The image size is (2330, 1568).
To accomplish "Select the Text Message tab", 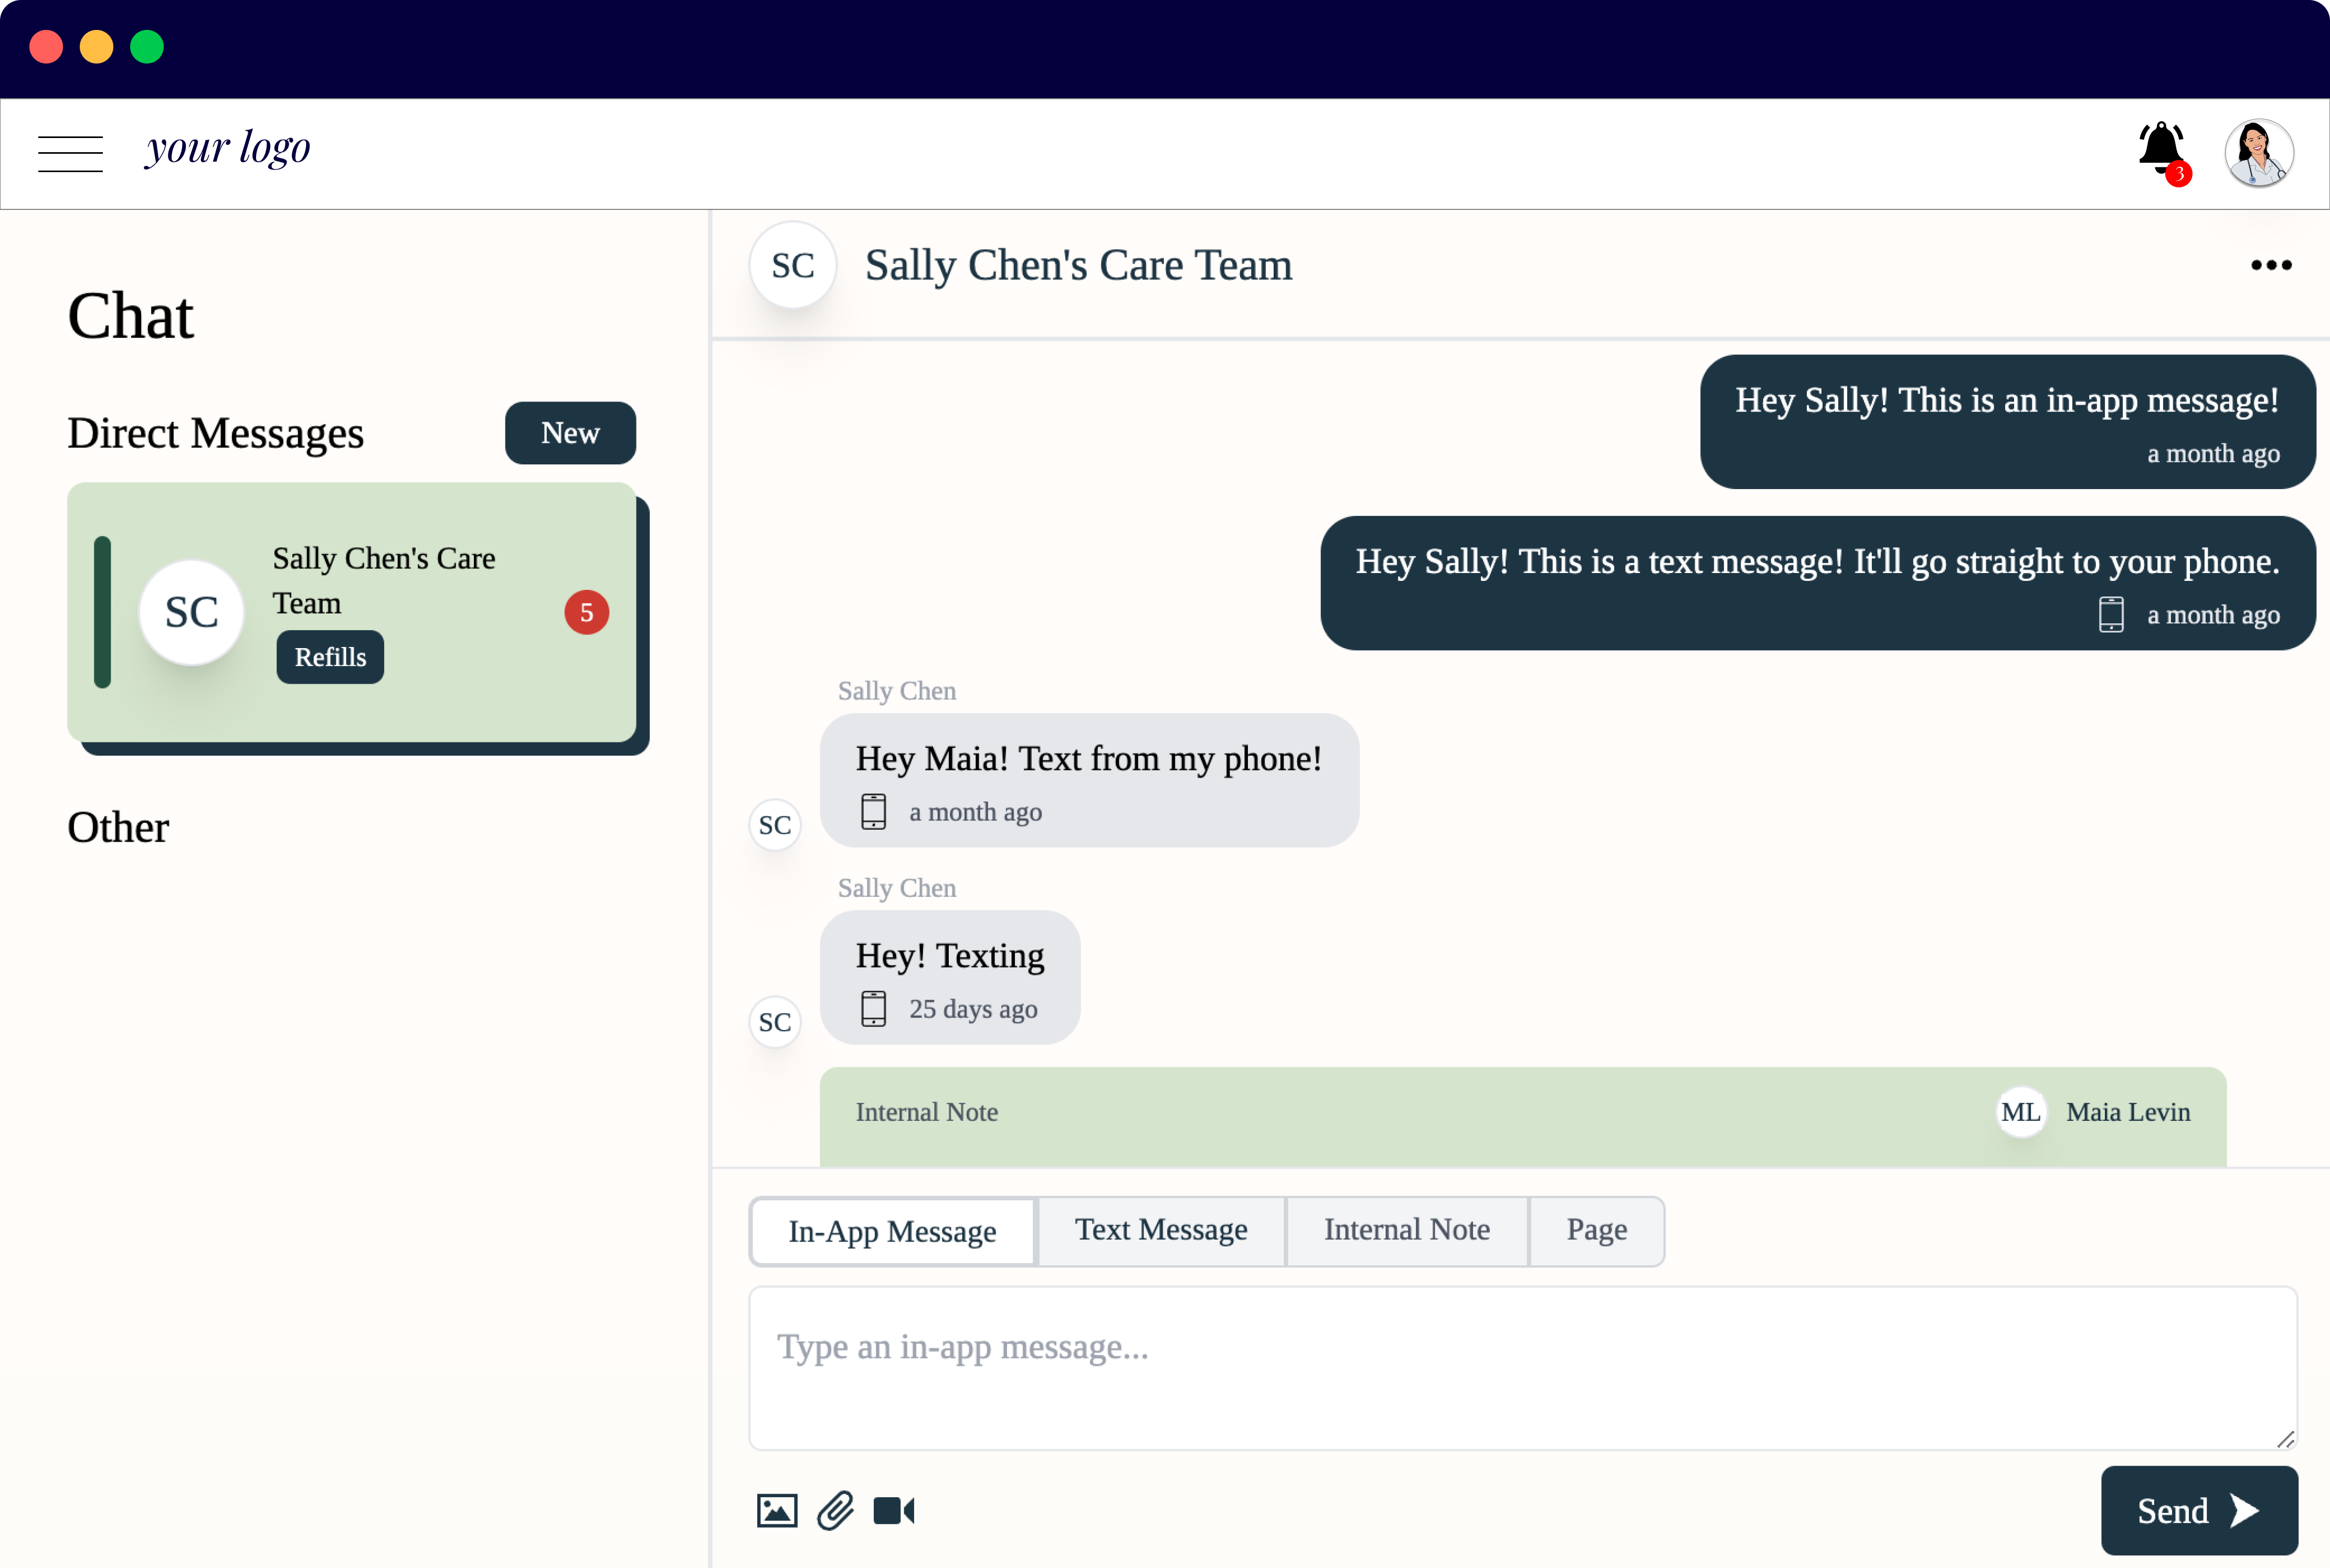I will coord(1160,1228).
